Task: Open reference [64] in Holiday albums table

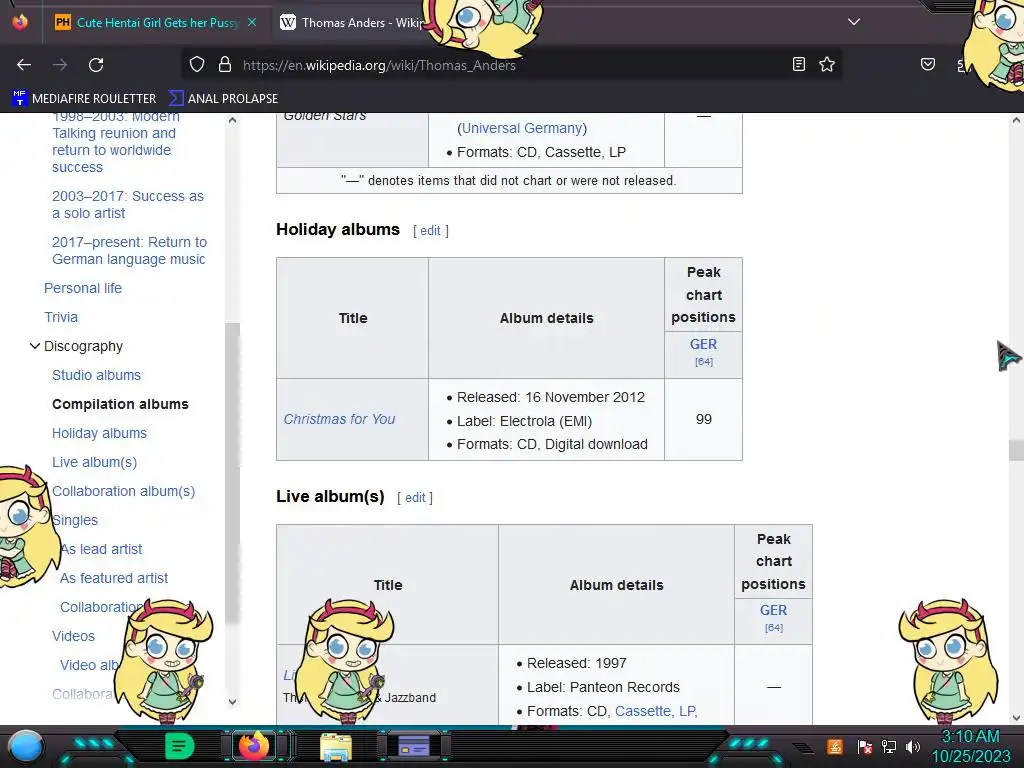Action: click(x=704, y=362)
